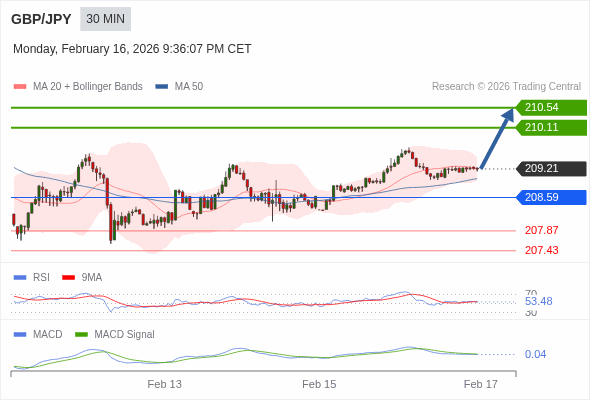Click the GBP/JPY pair title
The width and height of the screenshot is (590, 400).
41,19
